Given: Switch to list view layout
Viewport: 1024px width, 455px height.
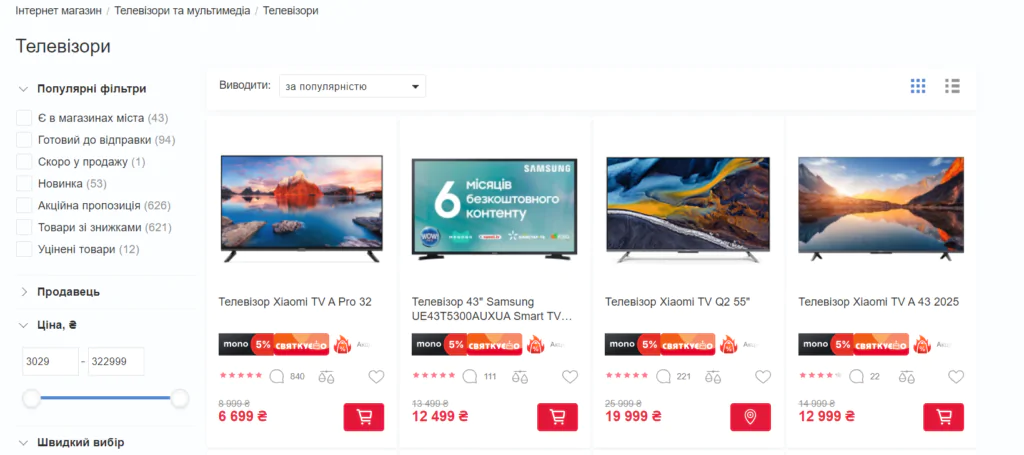Looking at the screenshot, I should [x=952, y=86].
